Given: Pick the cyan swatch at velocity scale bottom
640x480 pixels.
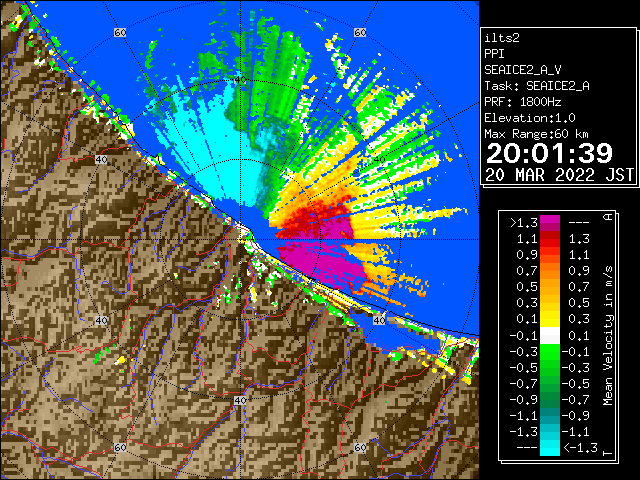Looking at the screenshot, I should [x=550, y=448].
